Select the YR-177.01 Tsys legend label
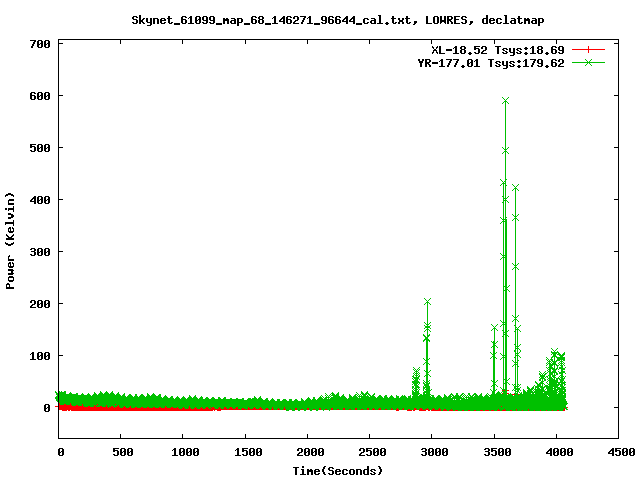The height and width of the screenshot is (480, 640). pyautogui.click(x=491, y=62)
